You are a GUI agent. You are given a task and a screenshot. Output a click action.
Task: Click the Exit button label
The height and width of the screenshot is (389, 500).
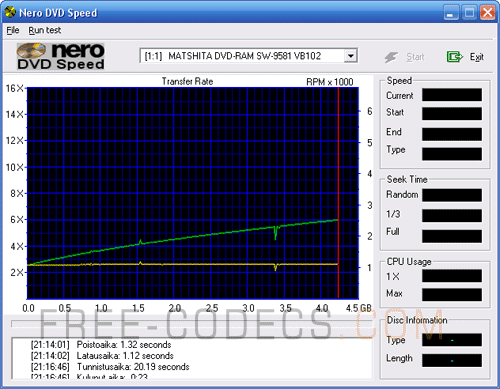coord(477,57)
